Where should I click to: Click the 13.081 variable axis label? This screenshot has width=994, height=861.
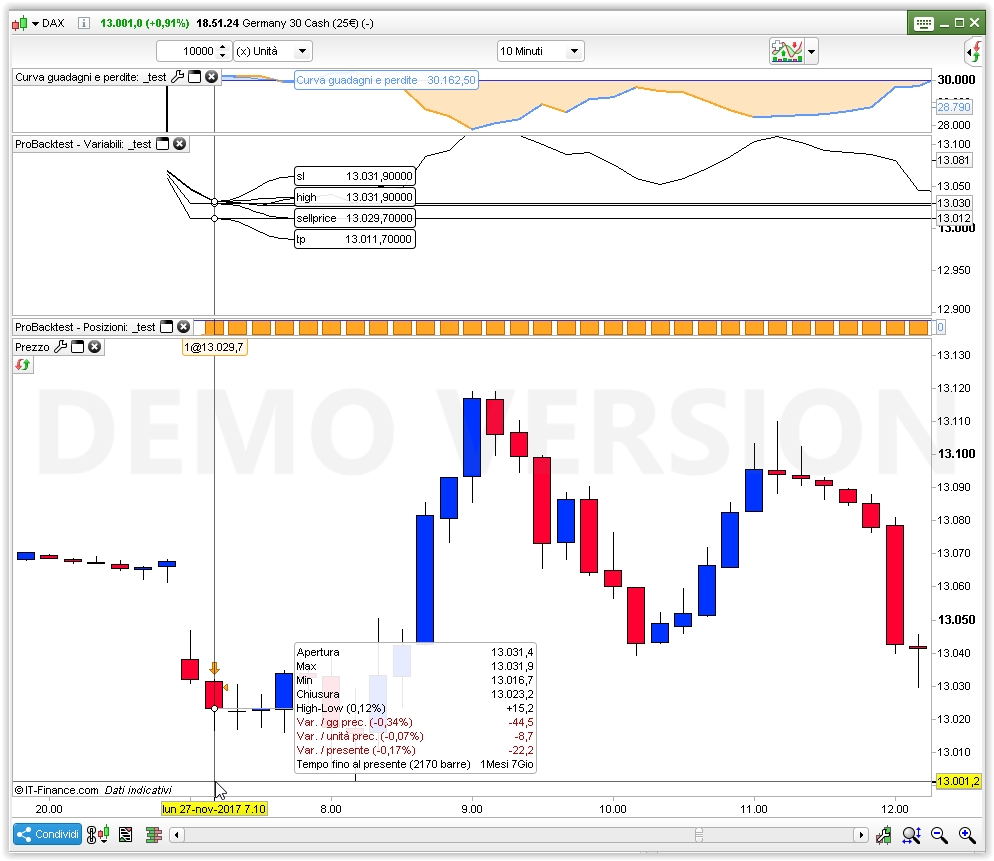coord(954,160)
